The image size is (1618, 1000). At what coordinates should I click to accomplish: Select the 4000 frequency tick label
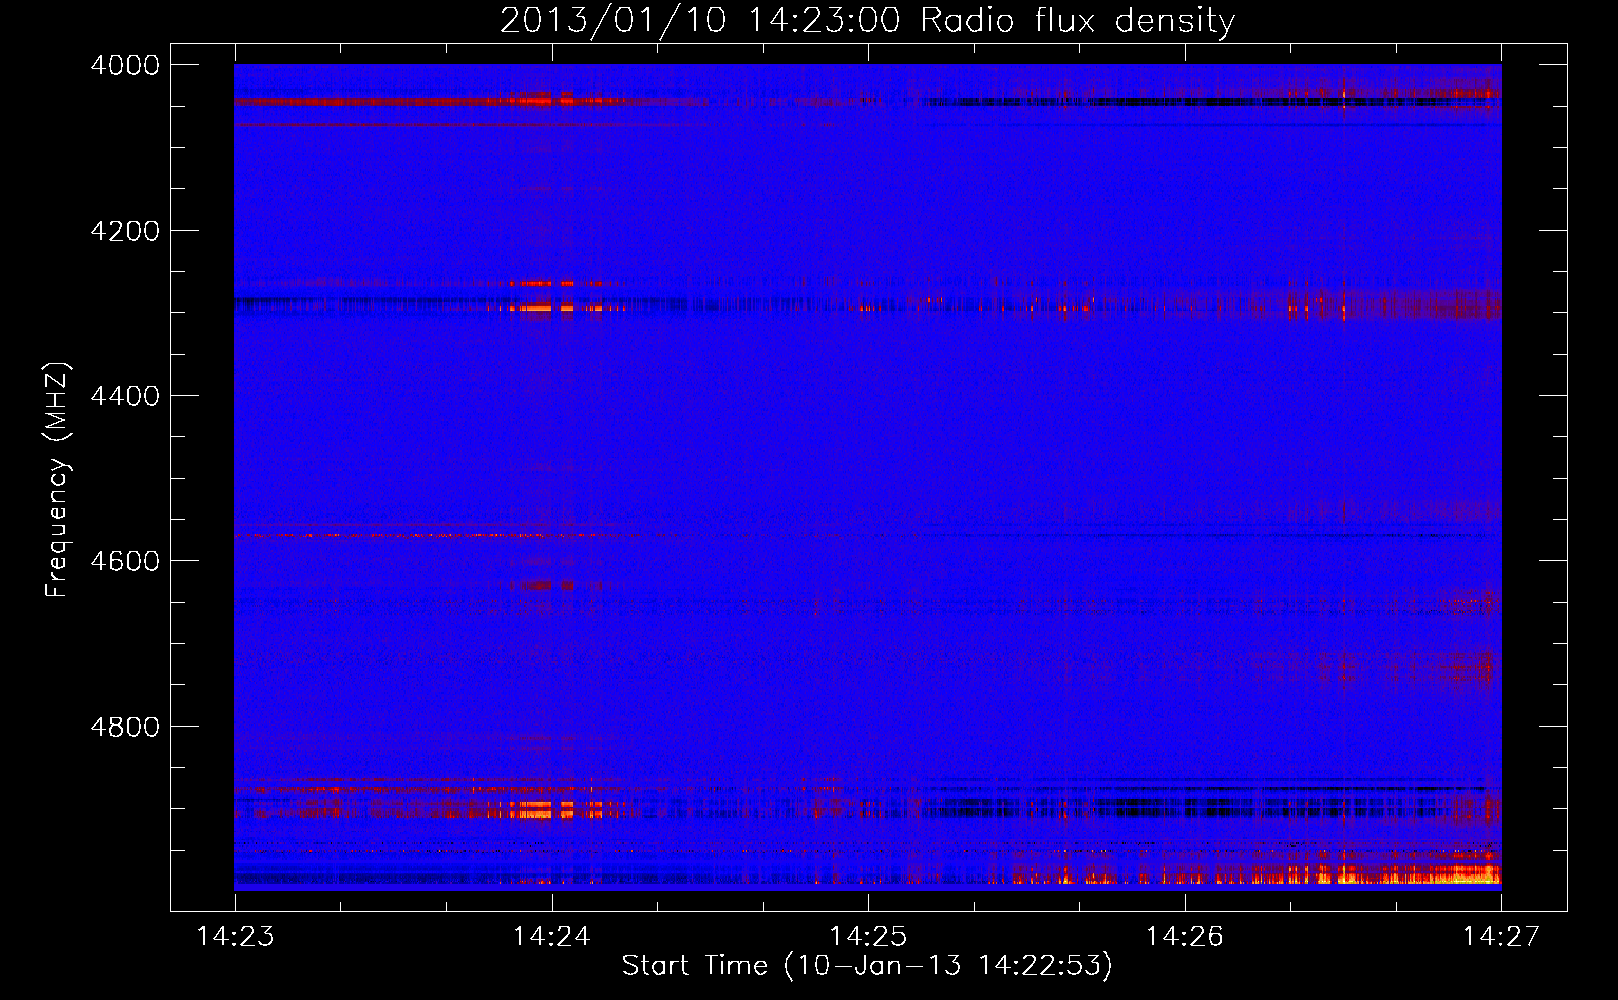click(125, 65)
